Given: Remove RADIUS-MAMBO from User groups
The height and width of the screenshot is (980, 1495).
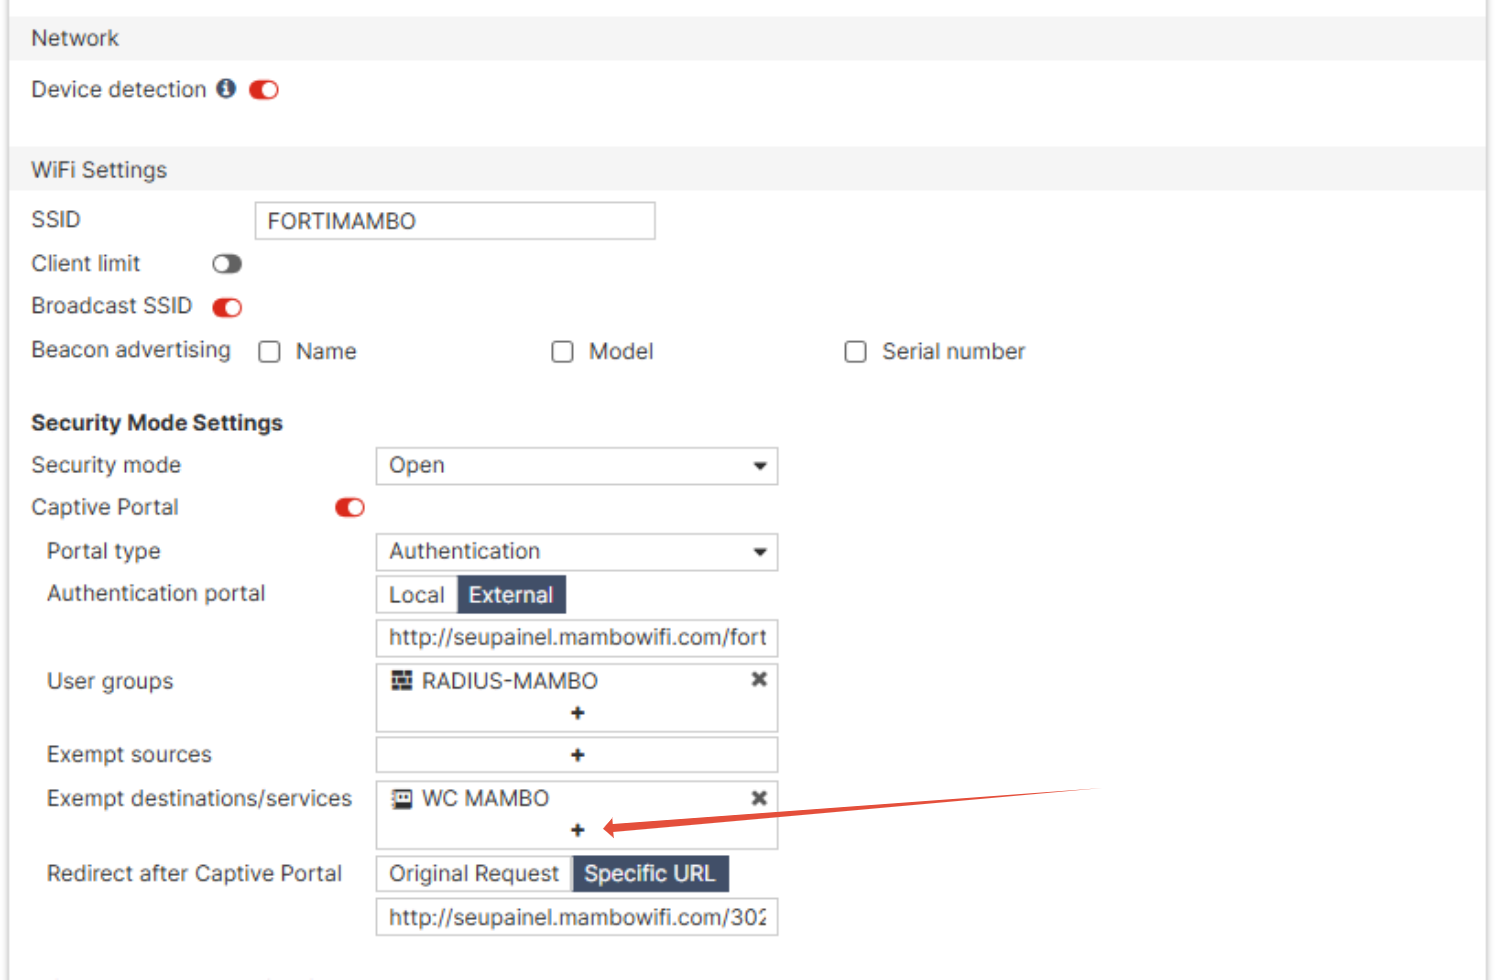Looking at the screenshot, I should click(x=759, y=679).
